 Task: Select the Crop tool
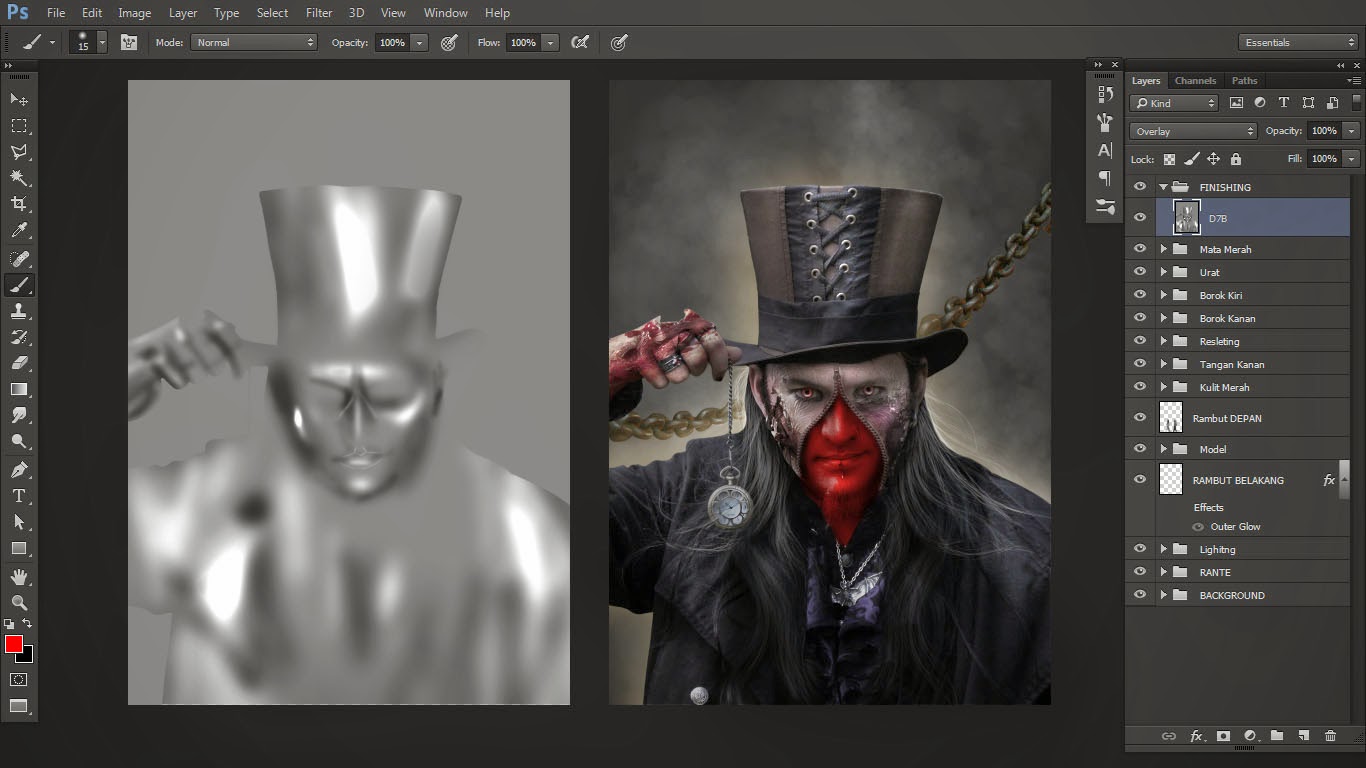point(19,204)
